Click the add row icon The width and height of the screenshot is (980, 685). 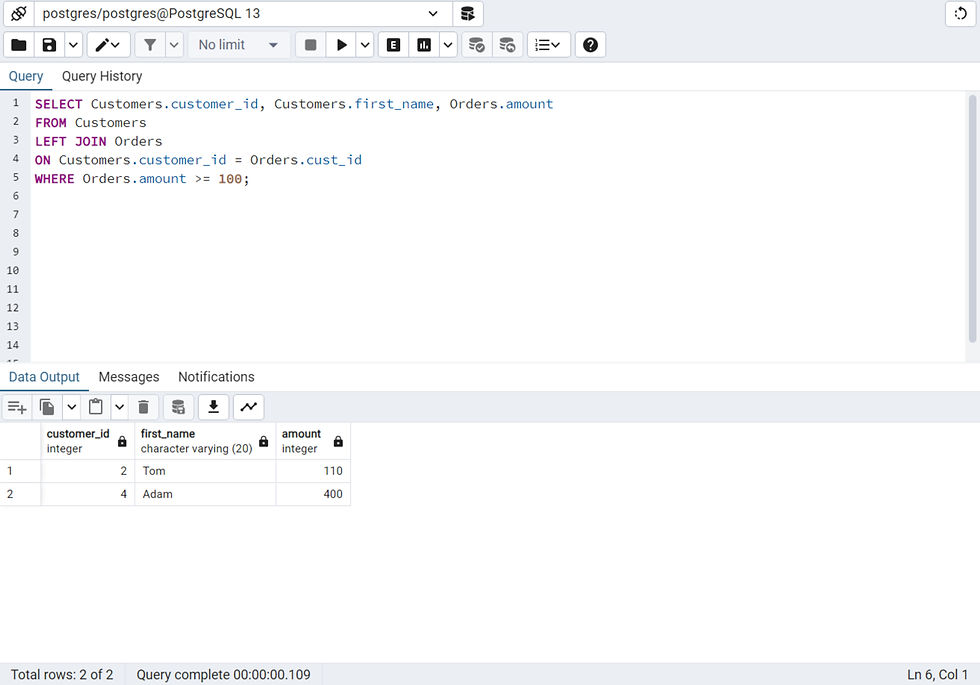coord(17,408)
